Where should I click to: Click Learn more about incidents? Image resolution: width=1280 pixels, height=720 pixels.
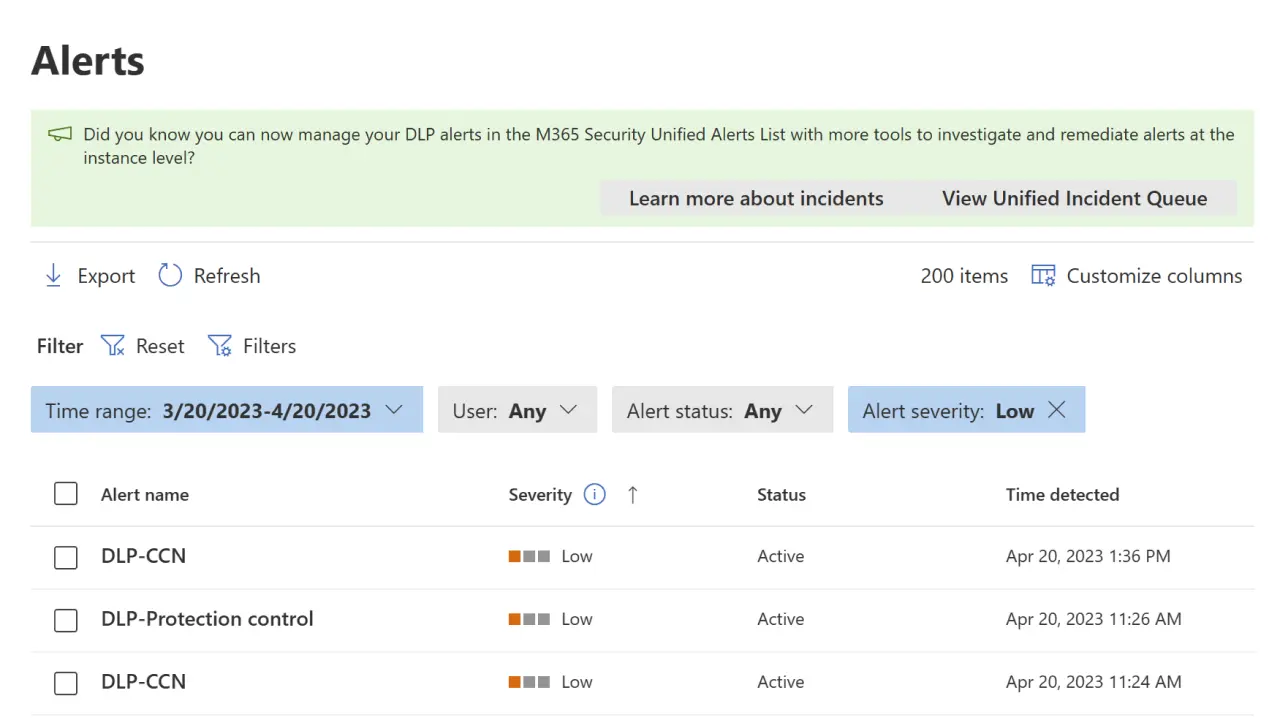point(755,198)
